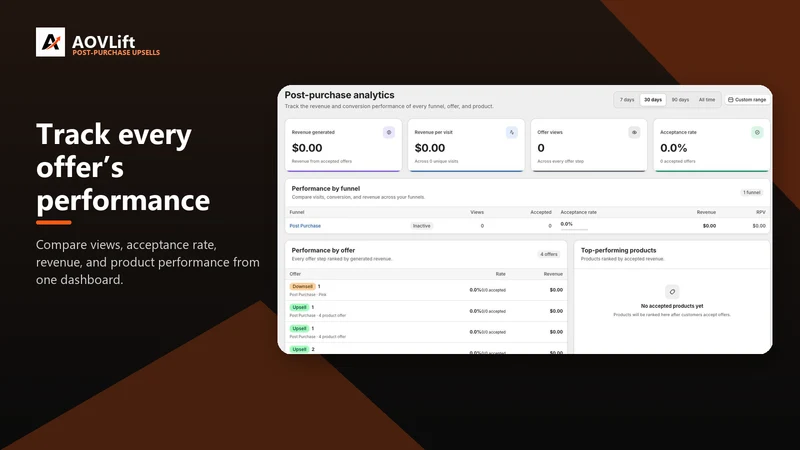Click the Upsell 2 offer row badge

coord(299,349)
